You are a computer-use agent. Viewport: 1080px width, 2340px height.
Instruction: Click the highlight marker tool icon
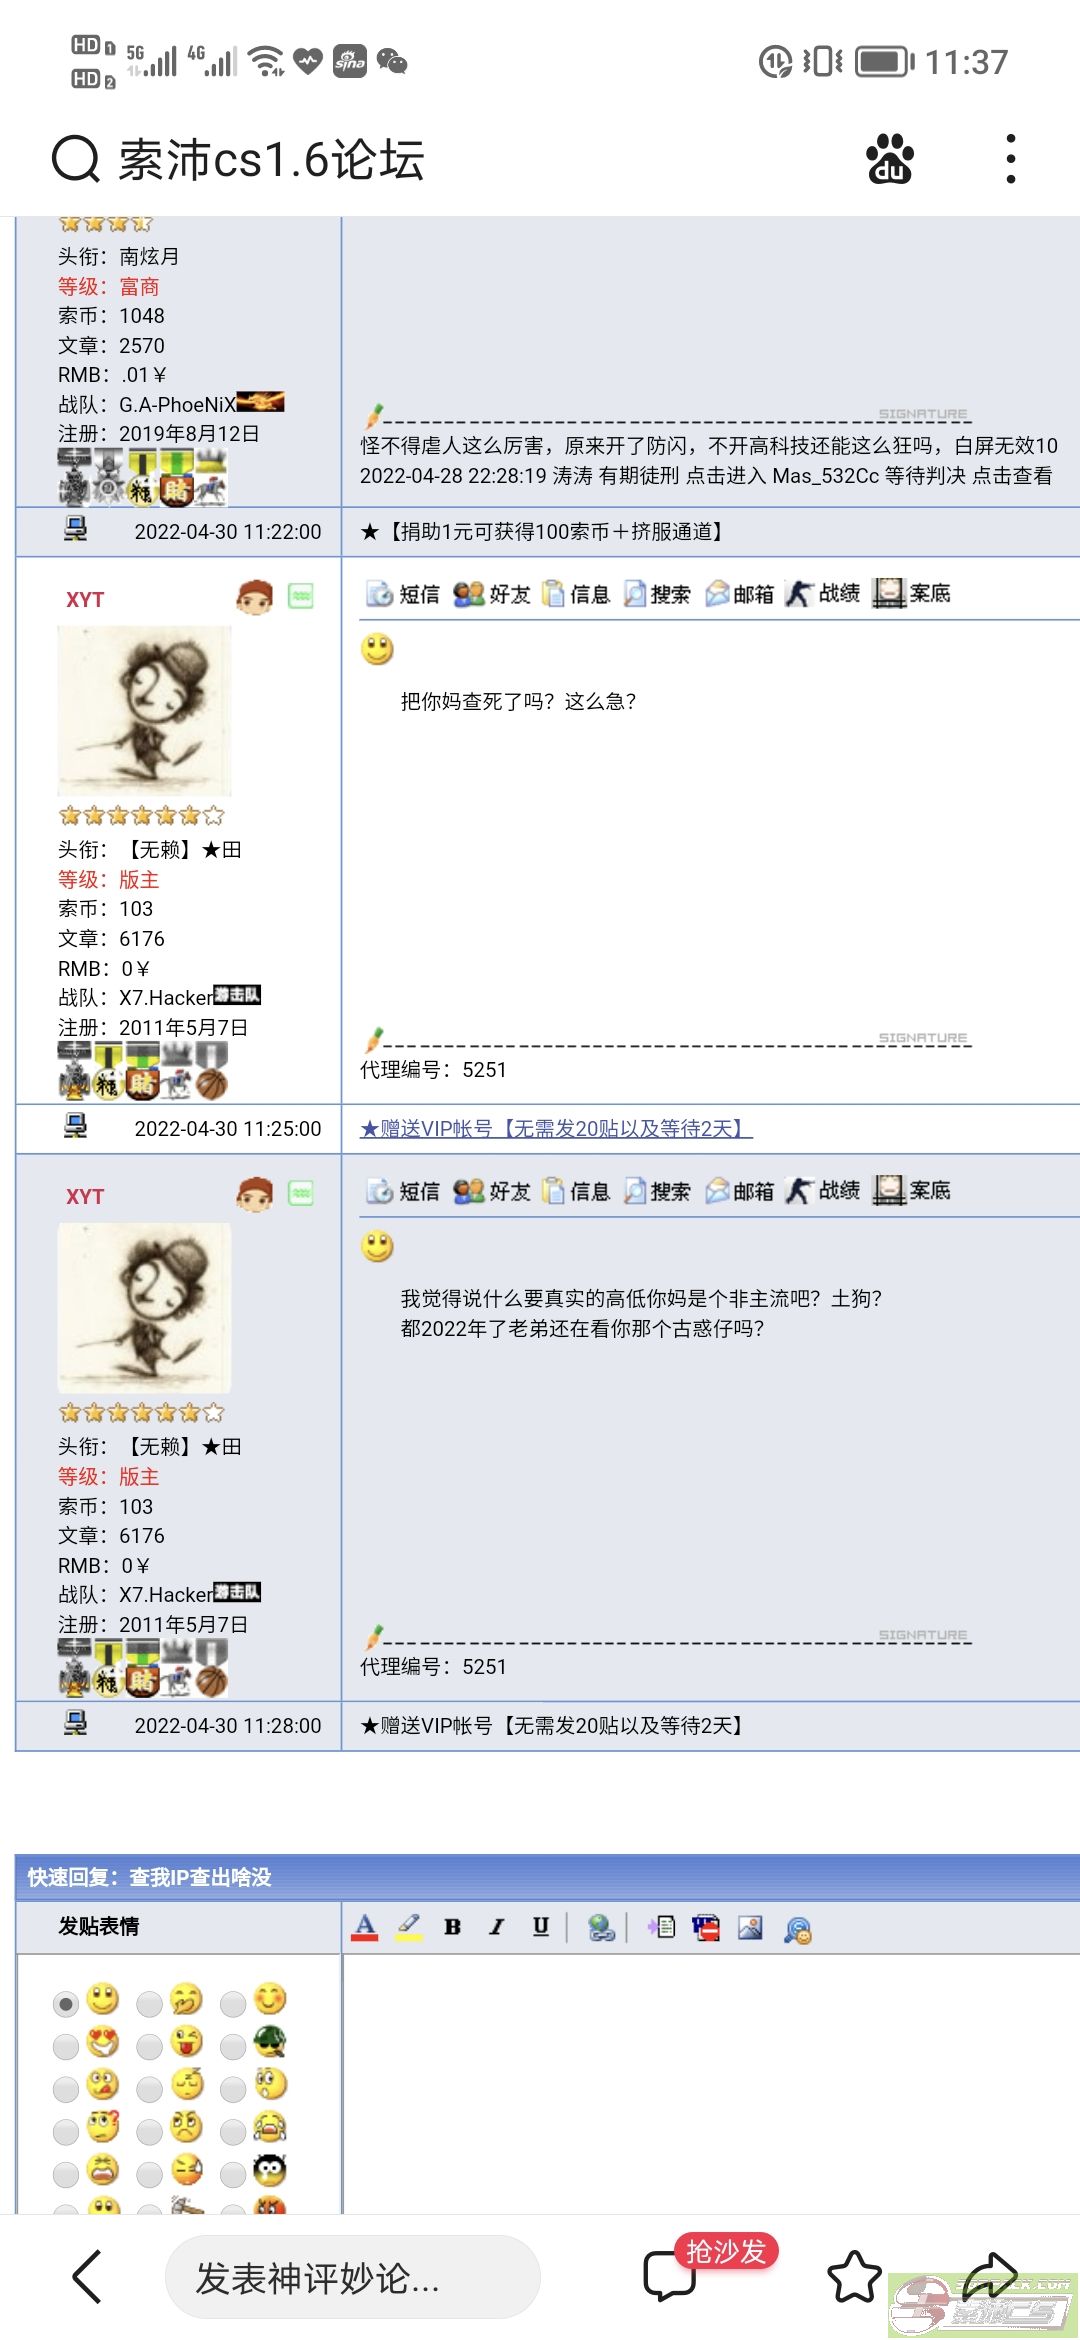pos(408,1927)
